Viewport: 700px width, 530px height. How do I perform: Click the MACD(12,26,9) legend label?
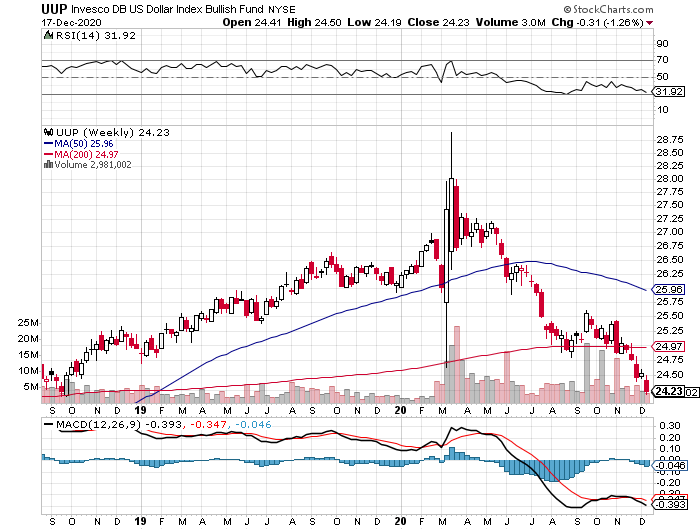tap(98, 424)
